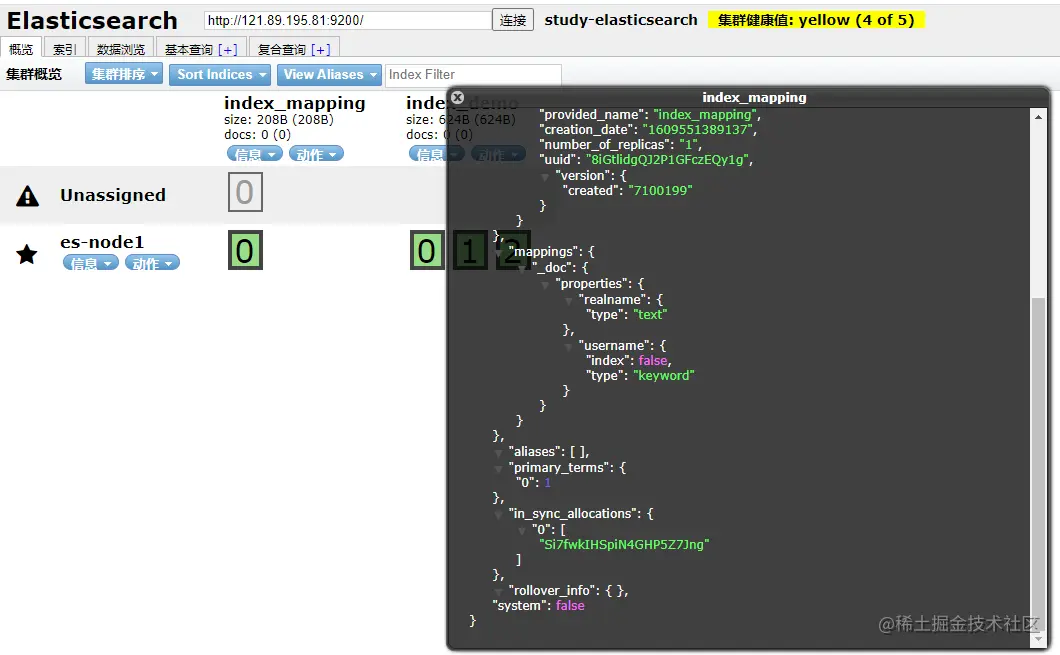The width and height of the screenshot is (1060, 655).
Task: Select es-node1 shard 0 of index_mapping
Action: 245,251
